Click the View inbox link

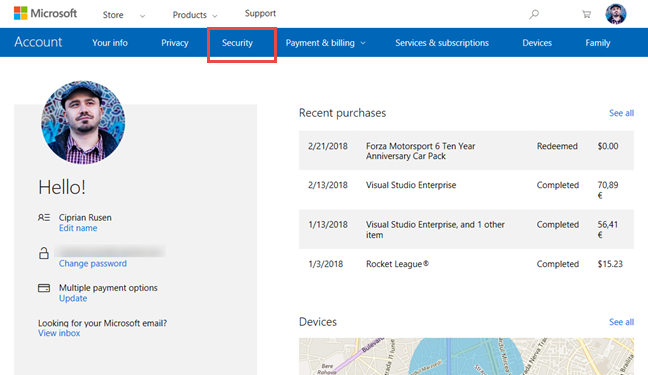[59, 333]
